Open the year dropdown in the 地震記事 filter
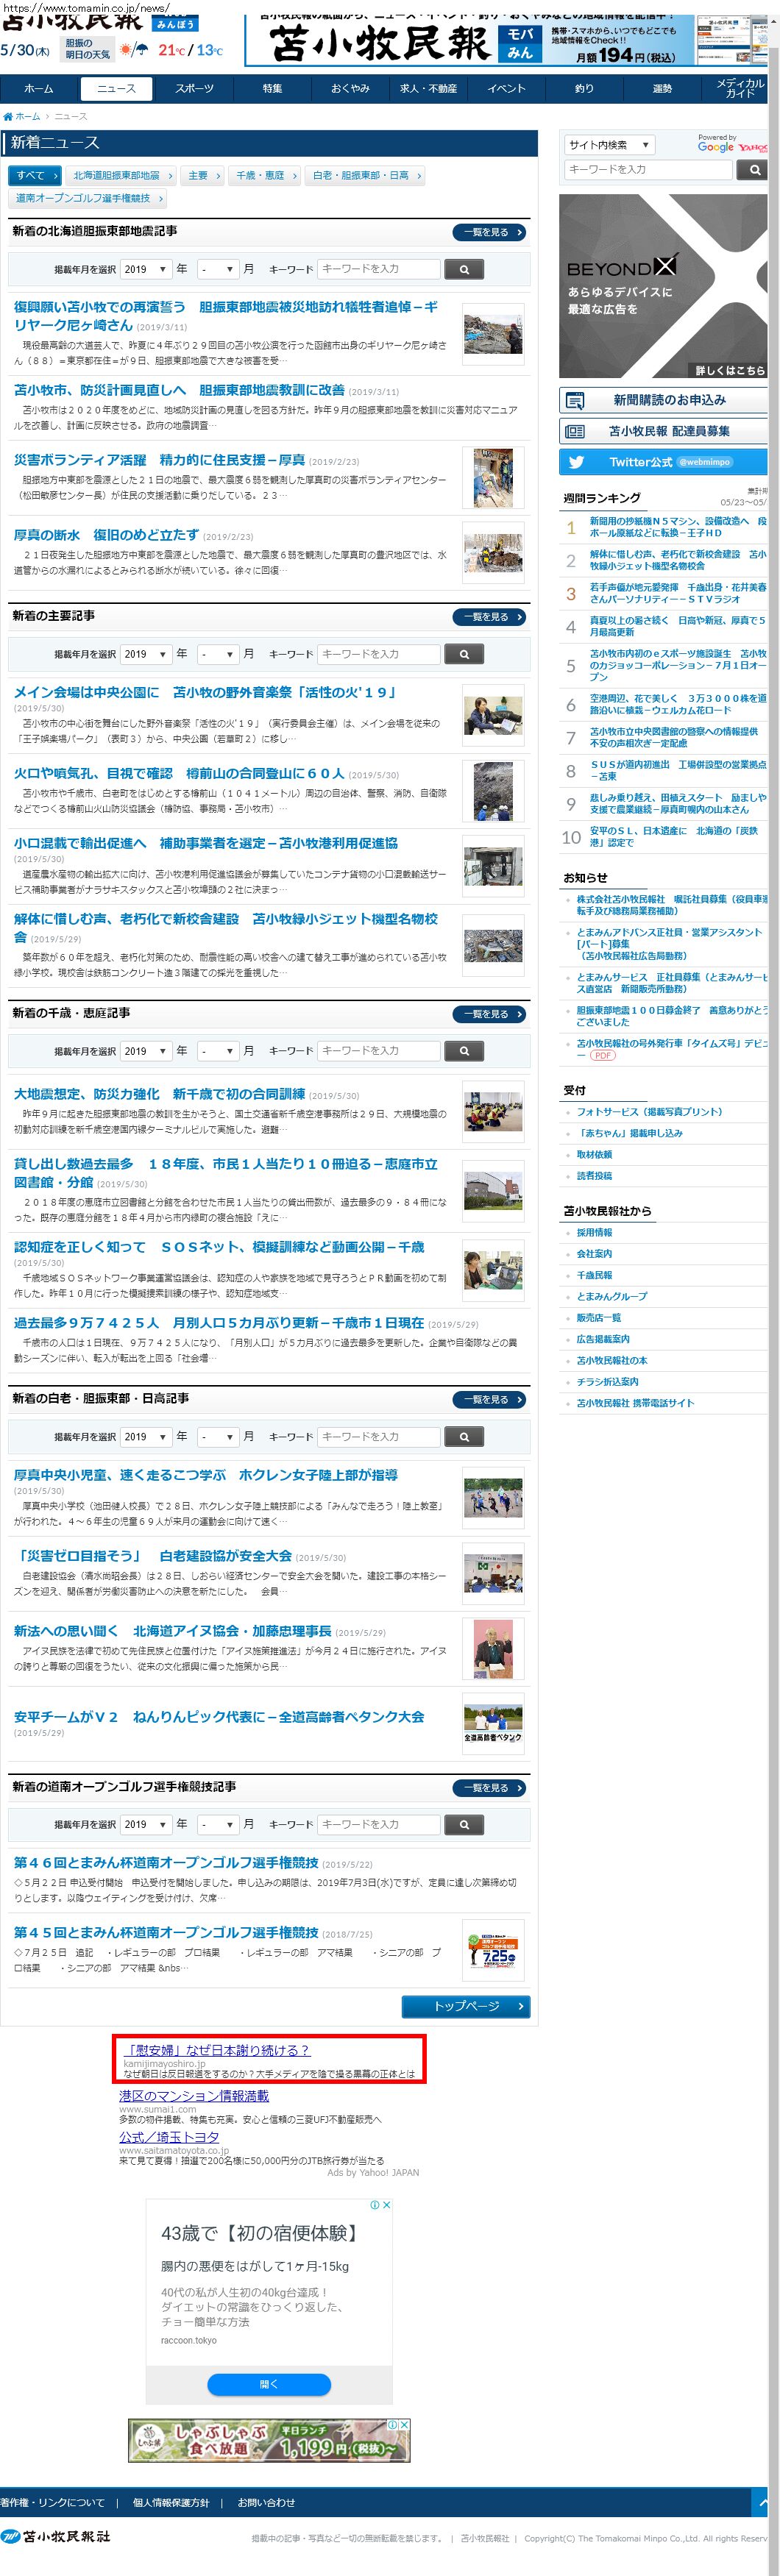The image size is (780, 2576). (145, 269)
